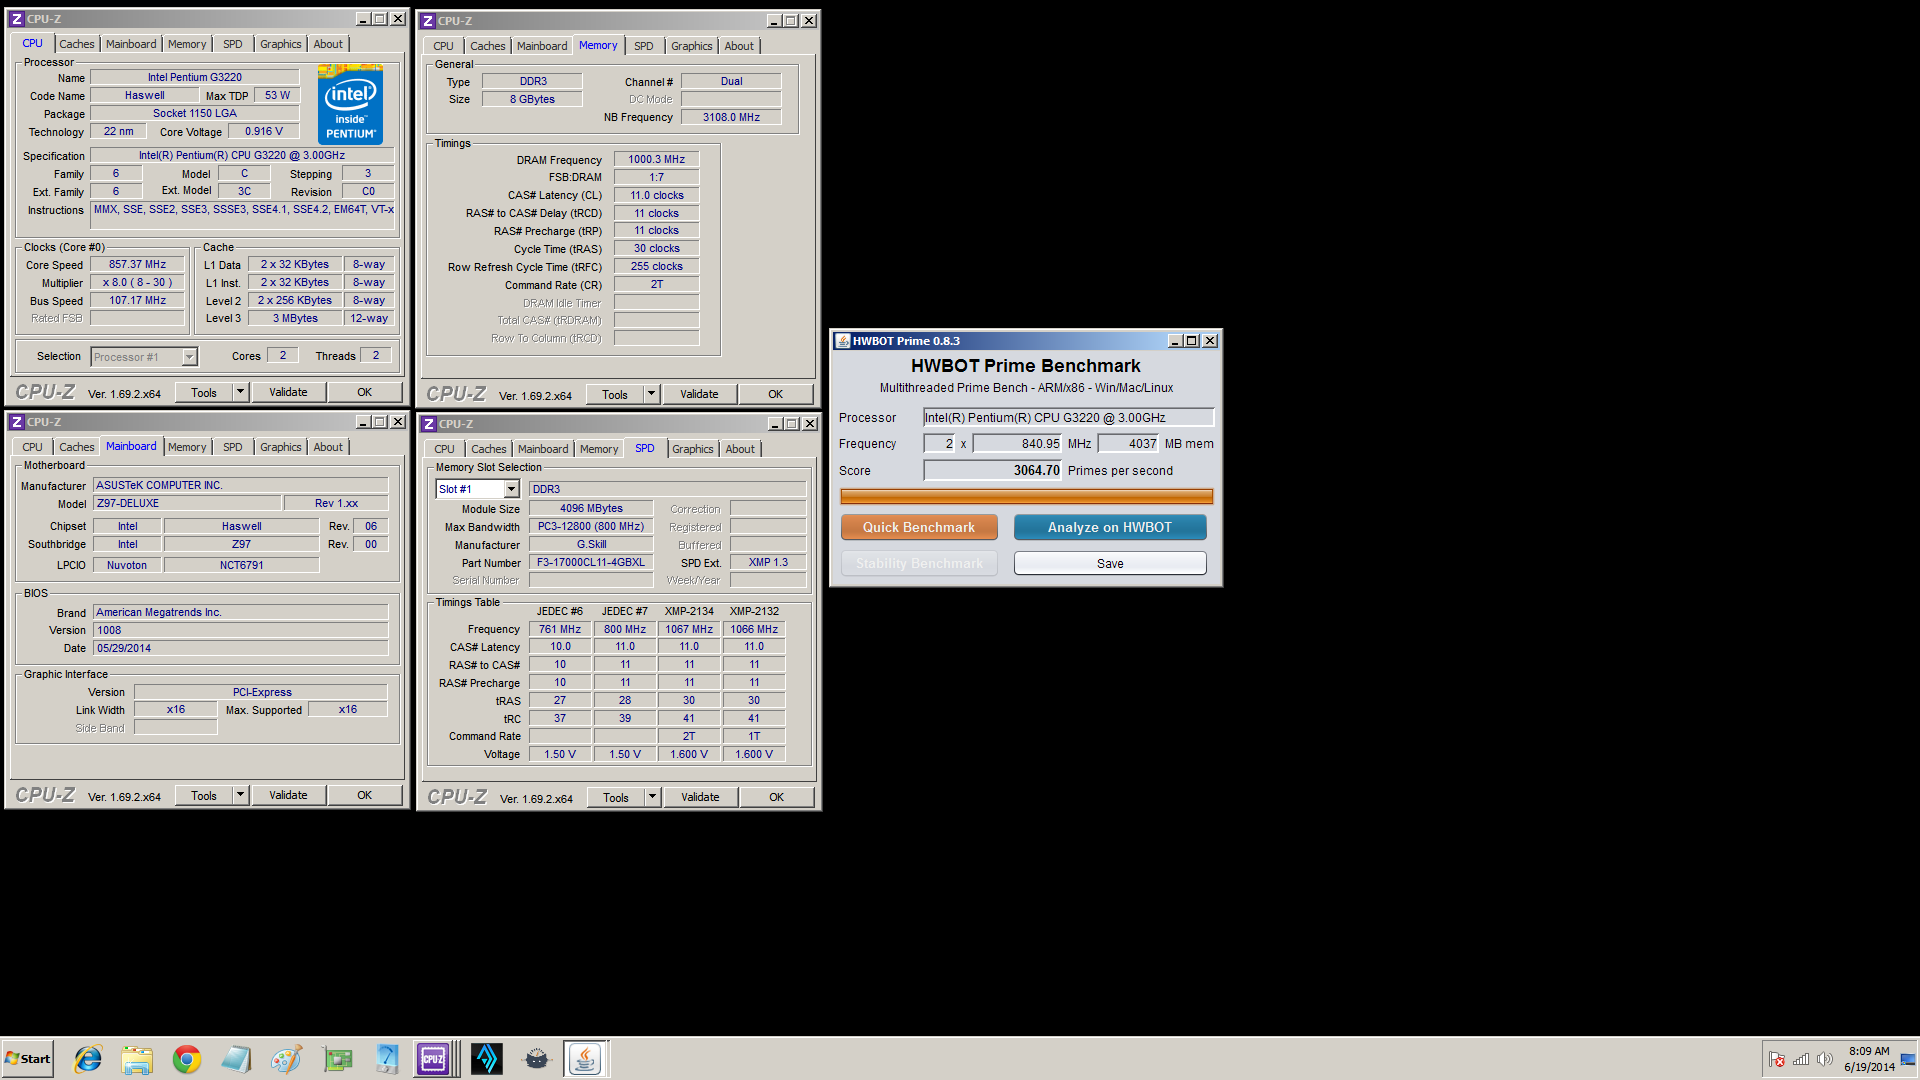This screenshot has width=1920, height=1080.
Task: Open Mainboard tab in the Memory window
Action: 542,46
